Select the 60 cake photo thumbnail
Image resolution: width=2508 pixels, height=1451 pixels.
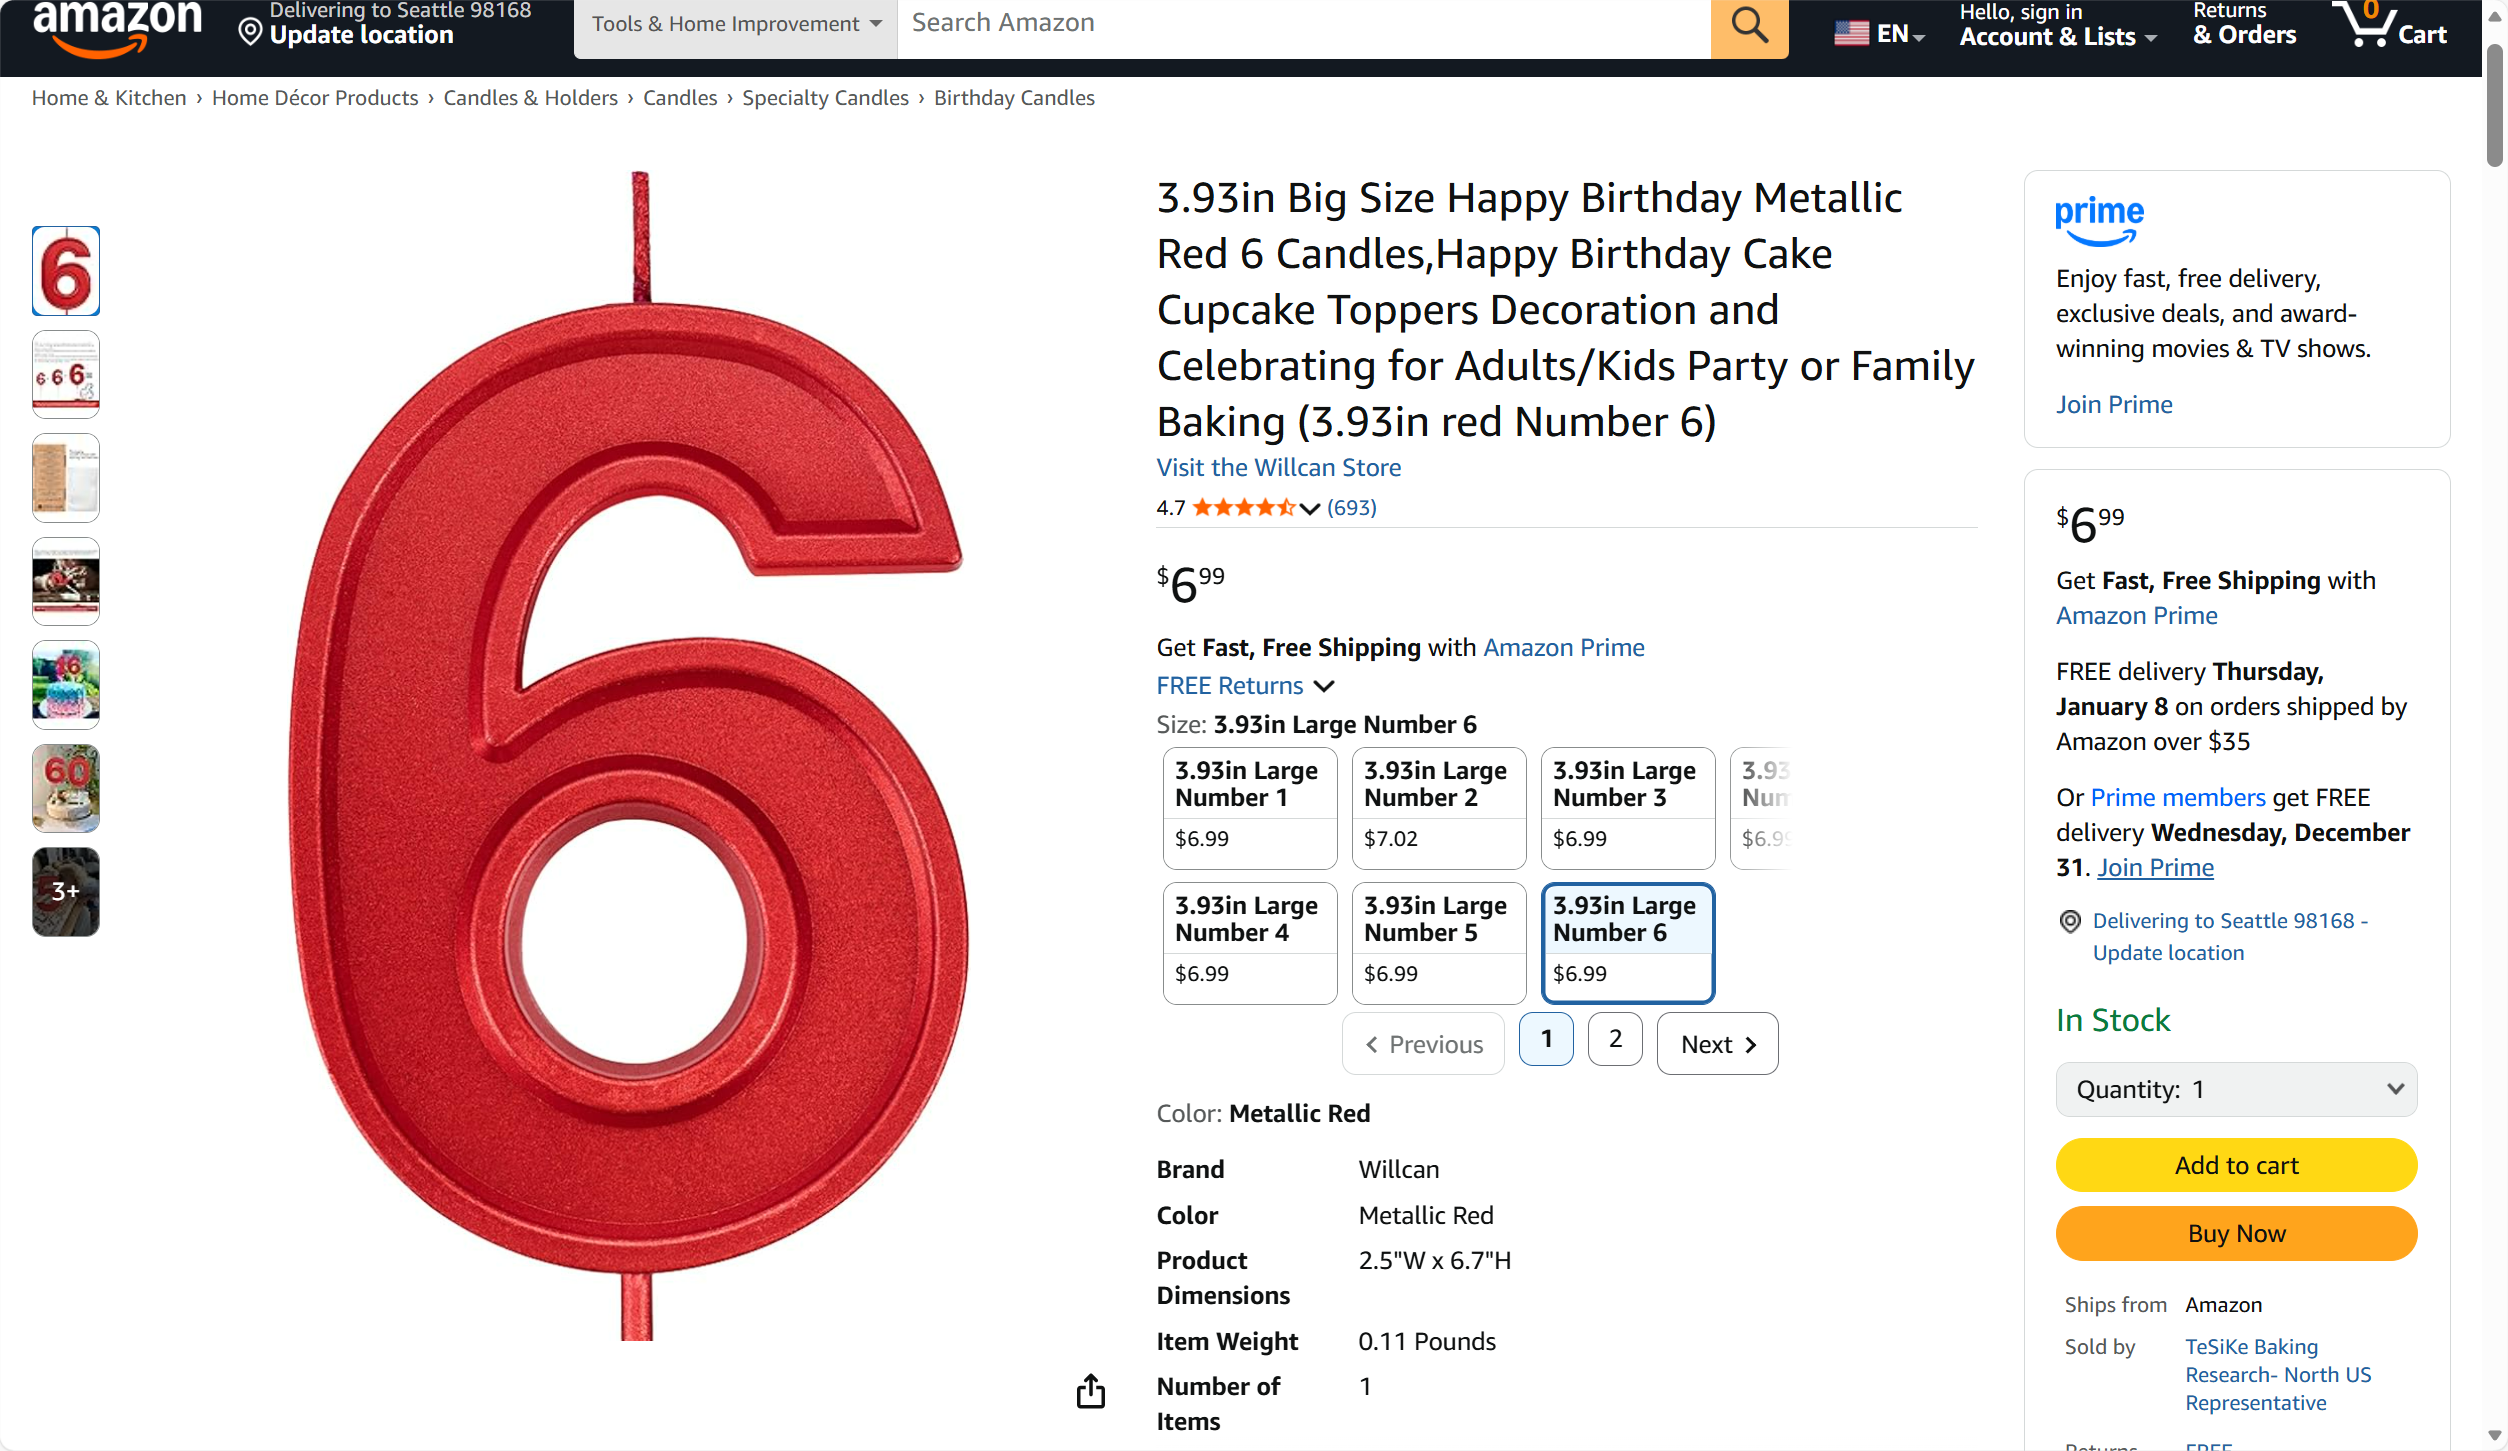coord(66,788)
